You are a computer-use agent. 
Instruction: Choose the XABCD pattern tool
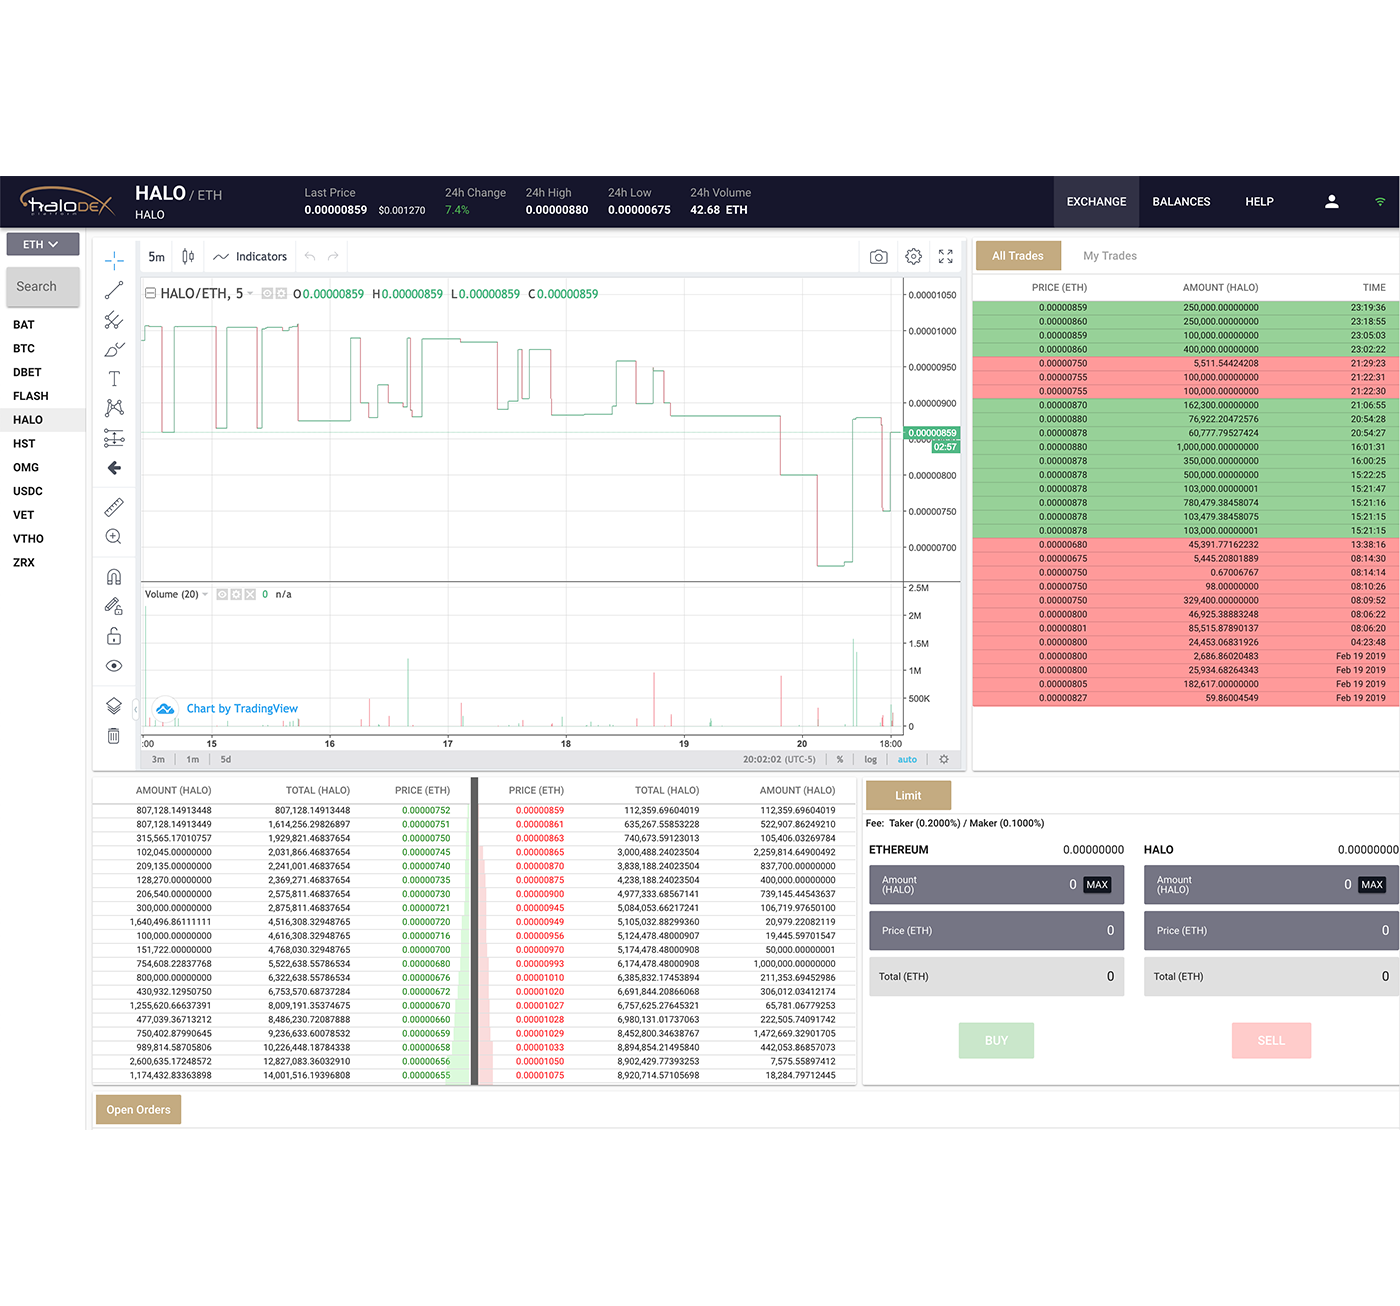pos(114,408)
